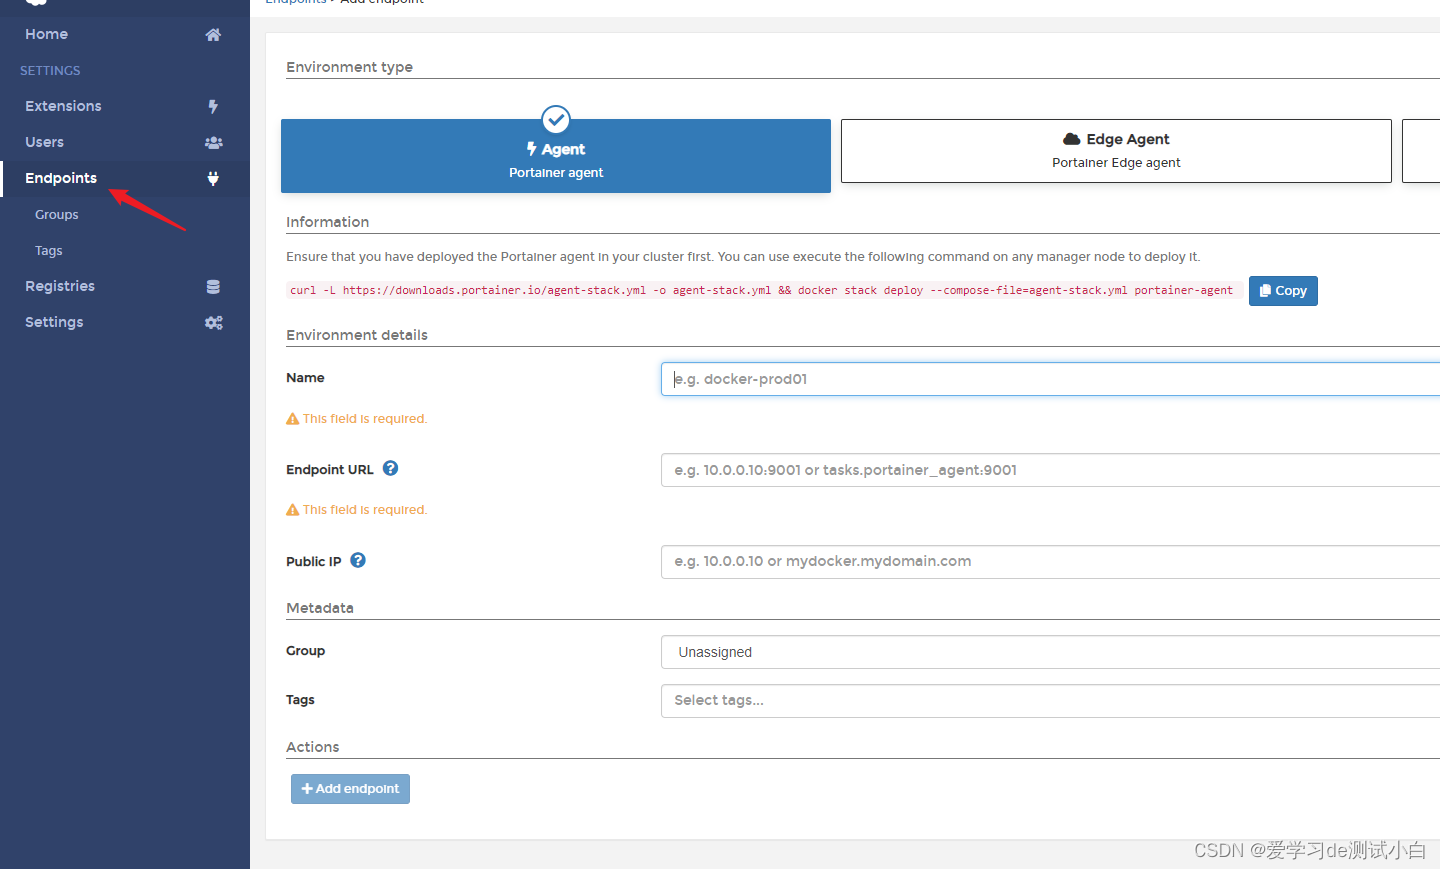Click warning icon under Endpoint URL
The width and height of the screenshot is (1440, 869).
pos(293,510)
